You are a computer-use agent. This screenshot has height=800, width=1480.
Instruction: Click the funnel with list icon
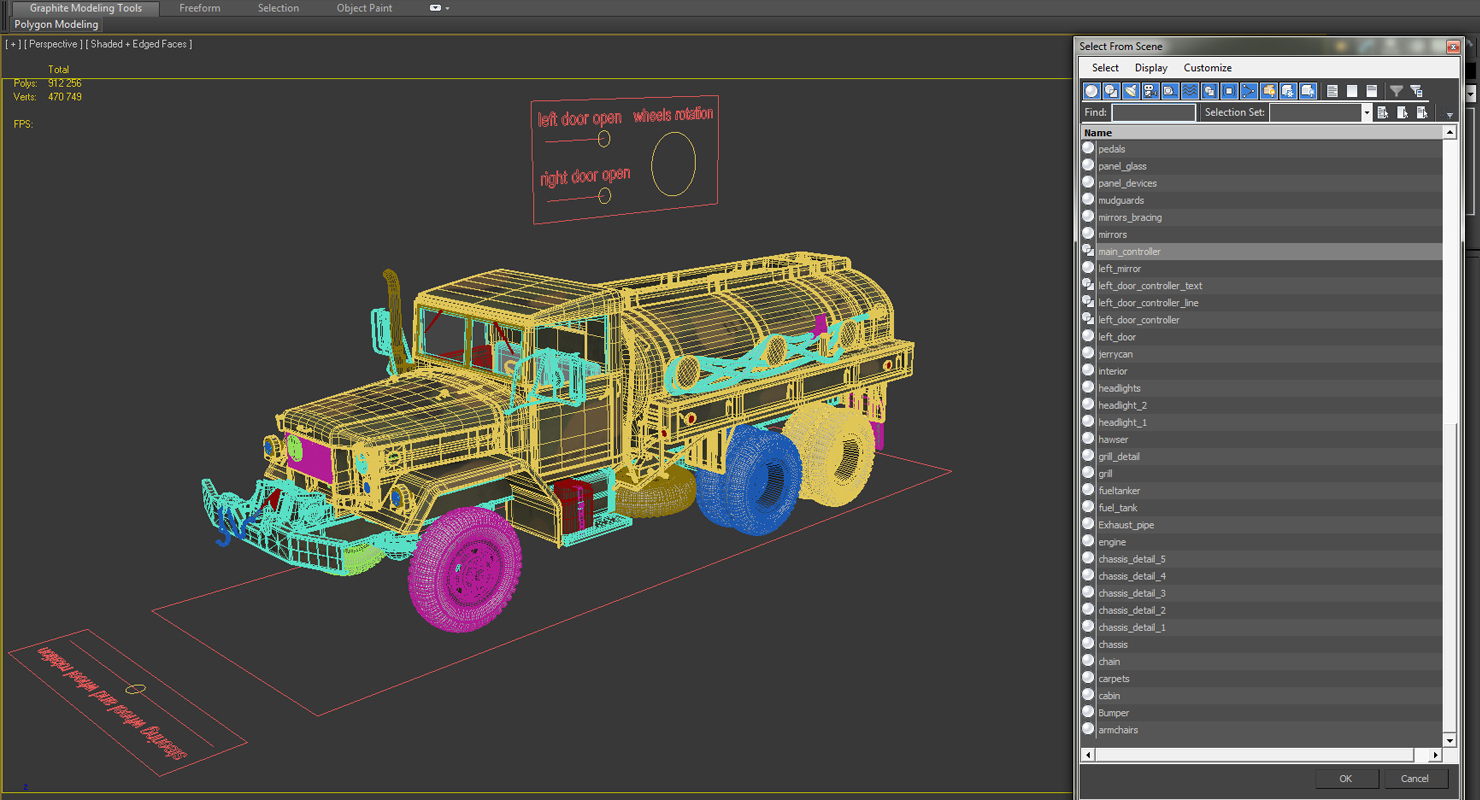tap(1416, 91)
